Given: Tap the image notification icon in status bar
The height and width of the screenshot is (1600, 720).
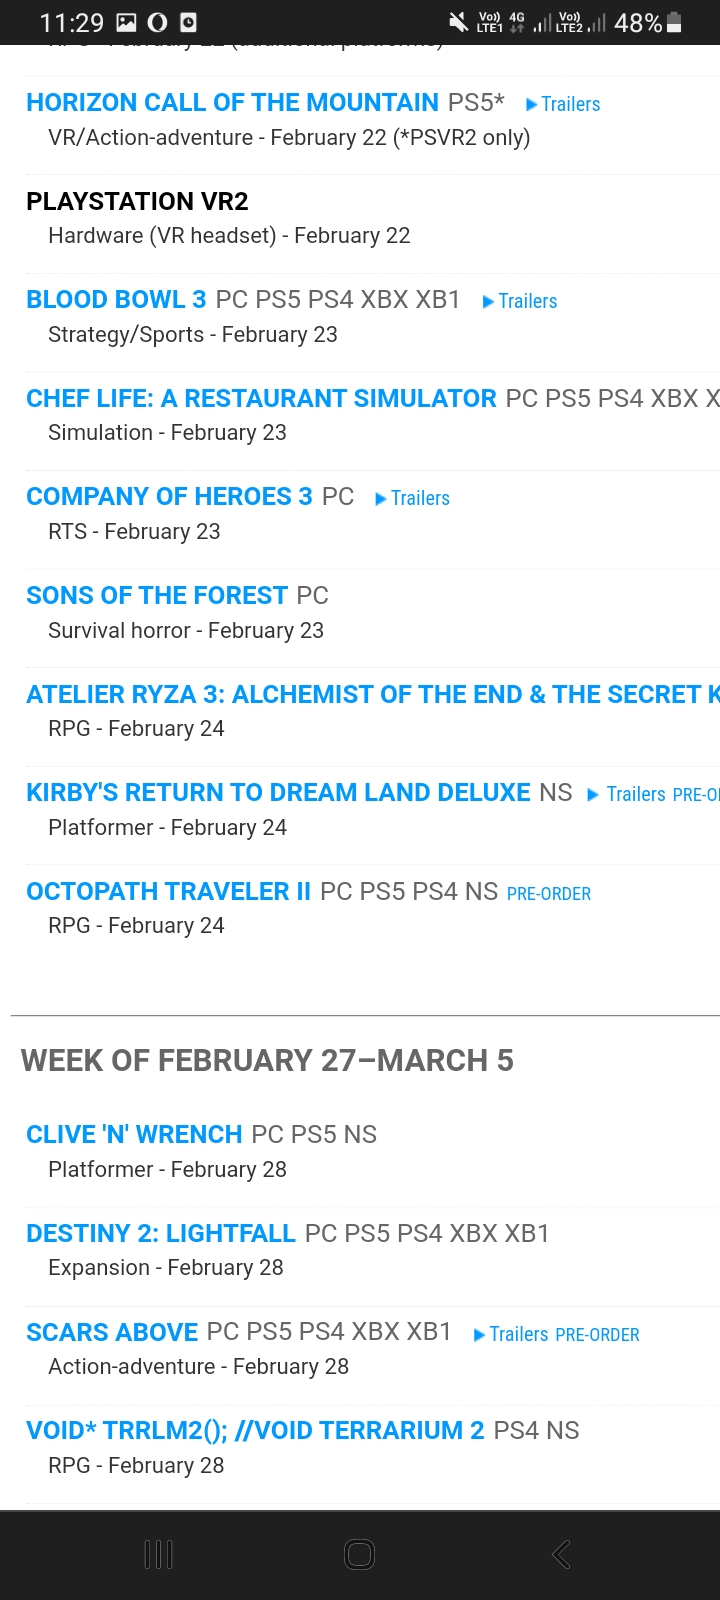Looking at the screenshot, I should pyautogui.click(x=127, y=22).
